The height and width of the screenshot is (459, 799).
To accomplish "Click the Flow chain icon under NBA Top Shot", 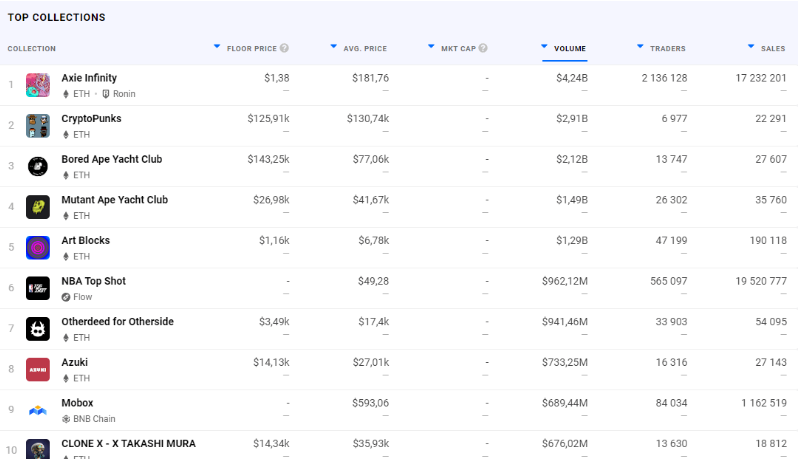I will tap(66, 297).
